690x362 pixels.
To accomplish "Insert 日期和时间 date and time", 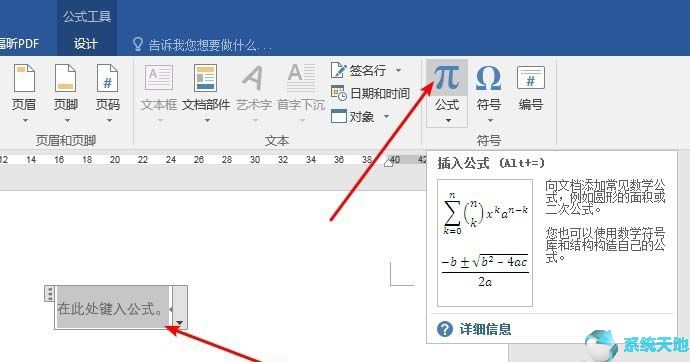I will 371,93.
